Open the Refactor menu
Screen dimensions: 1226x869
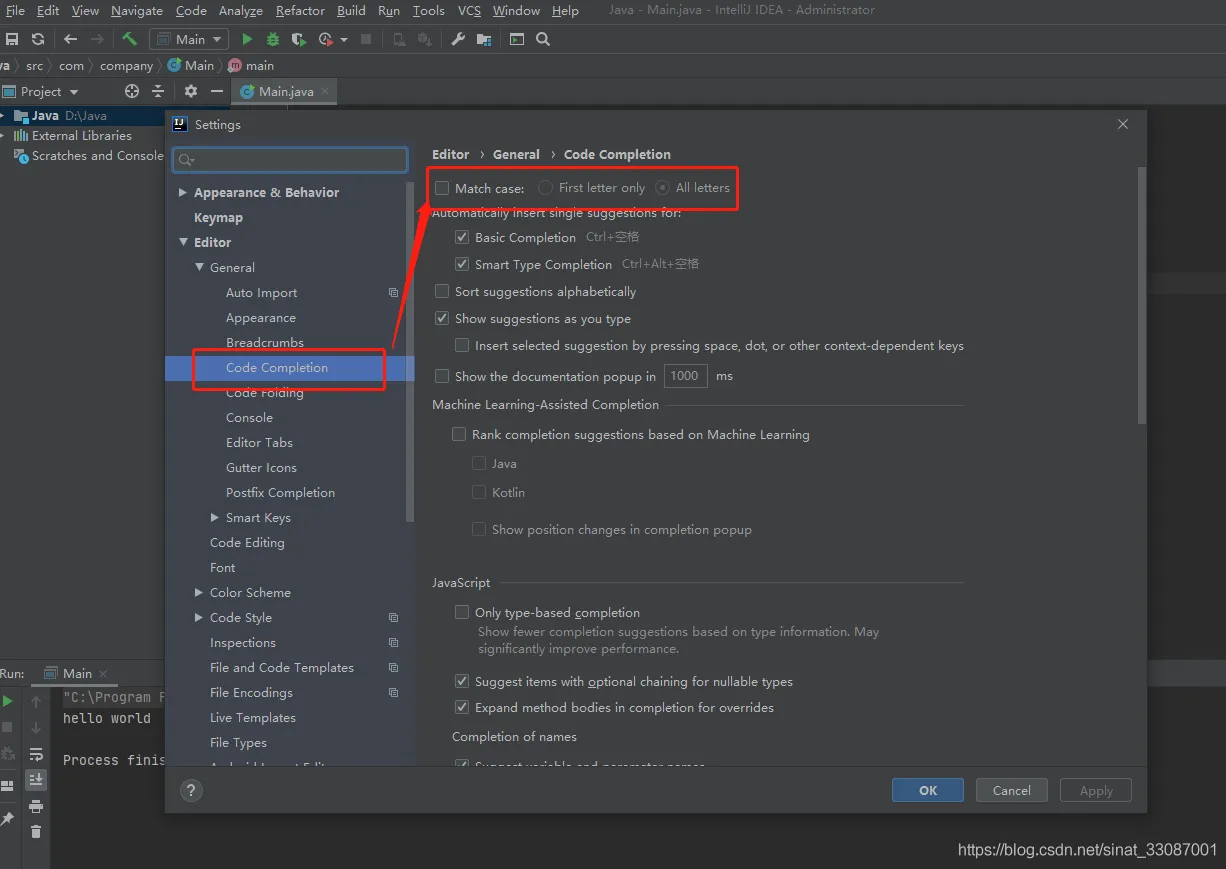(300, 10)
